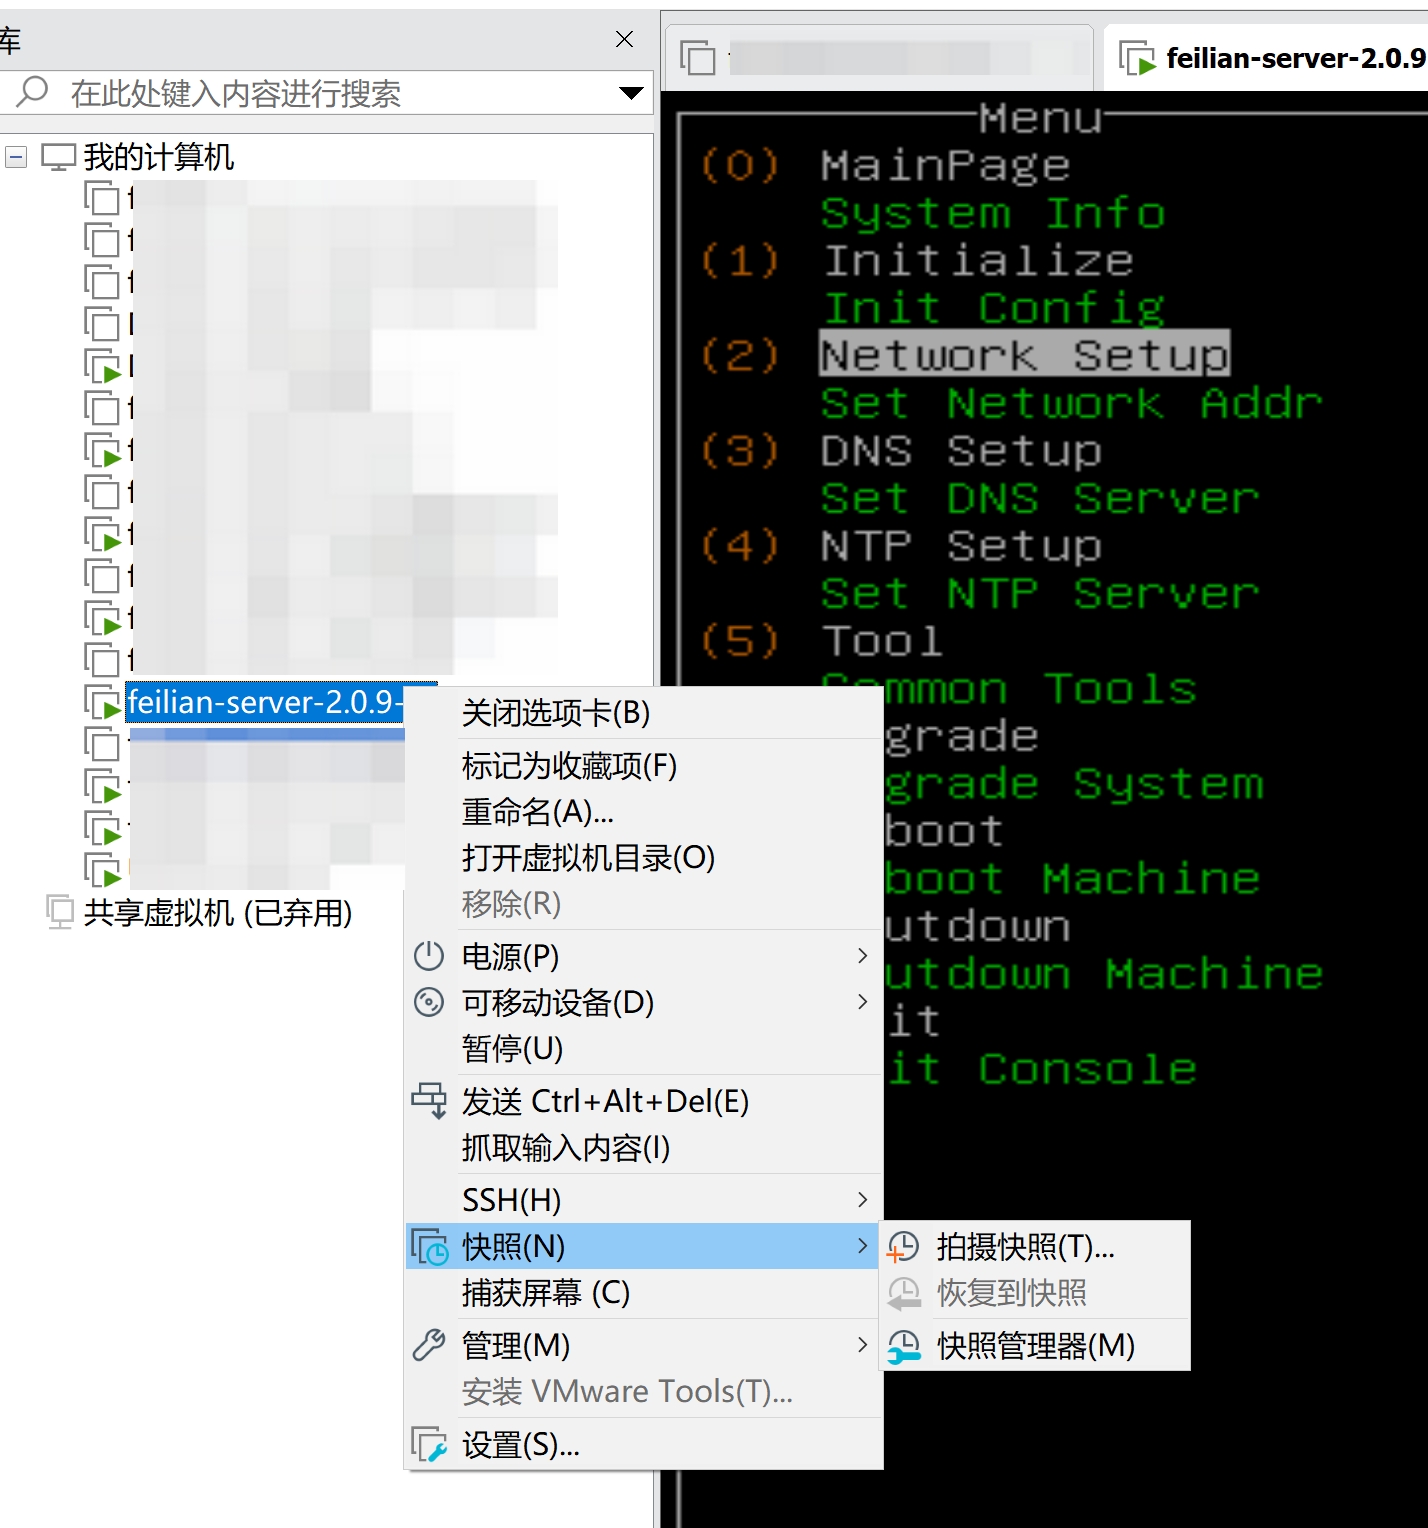1428x1528 pixels.
Task: Collapse the 我的计算机 tree node
Action: click(16, 156)
